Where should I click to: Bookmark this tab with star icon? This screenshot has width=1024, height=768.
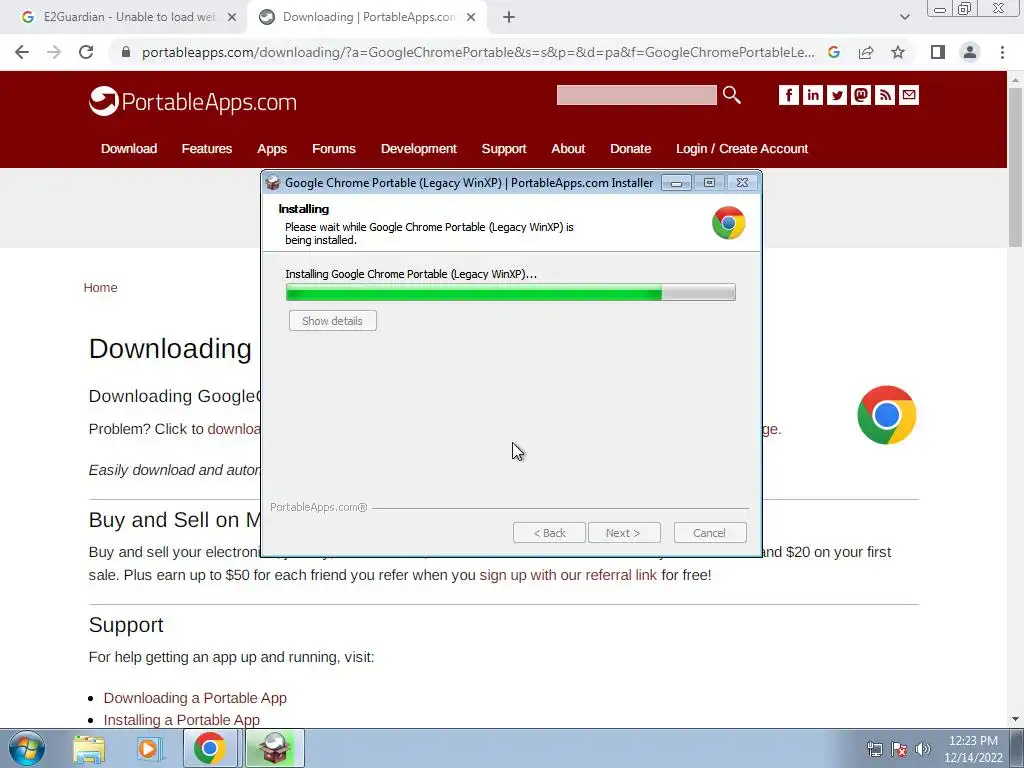click(x=898, y=52)
